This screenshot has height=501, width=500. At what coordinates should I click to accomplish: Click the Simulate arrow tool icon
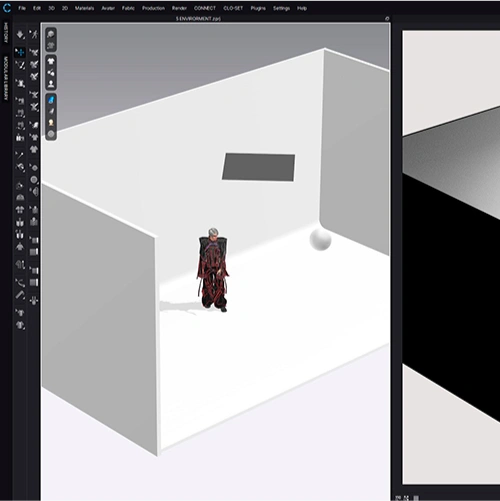[20, 34]
